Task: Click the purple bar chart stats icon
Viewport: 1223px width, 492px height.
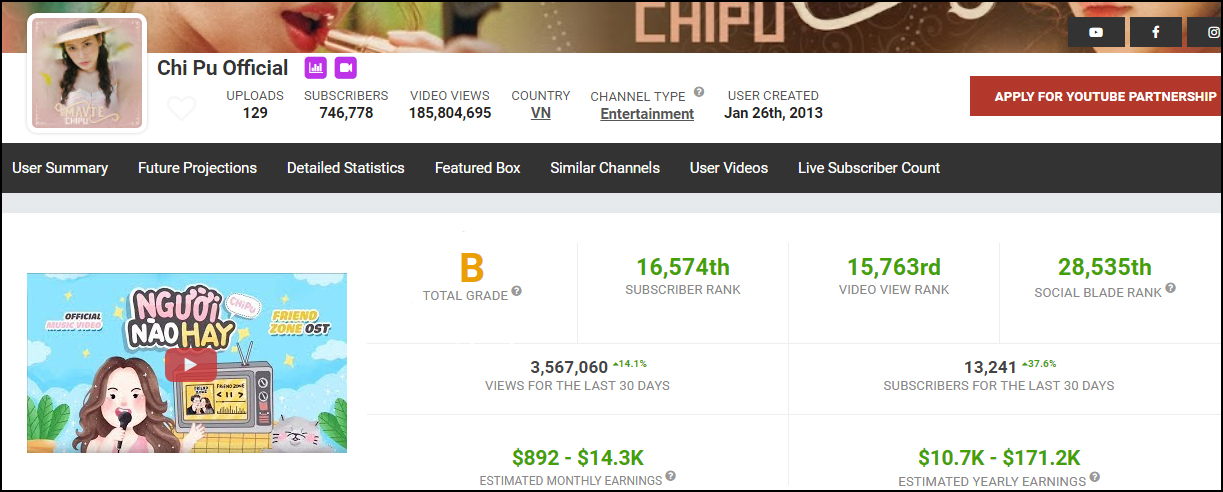Action: click(316, 68)
